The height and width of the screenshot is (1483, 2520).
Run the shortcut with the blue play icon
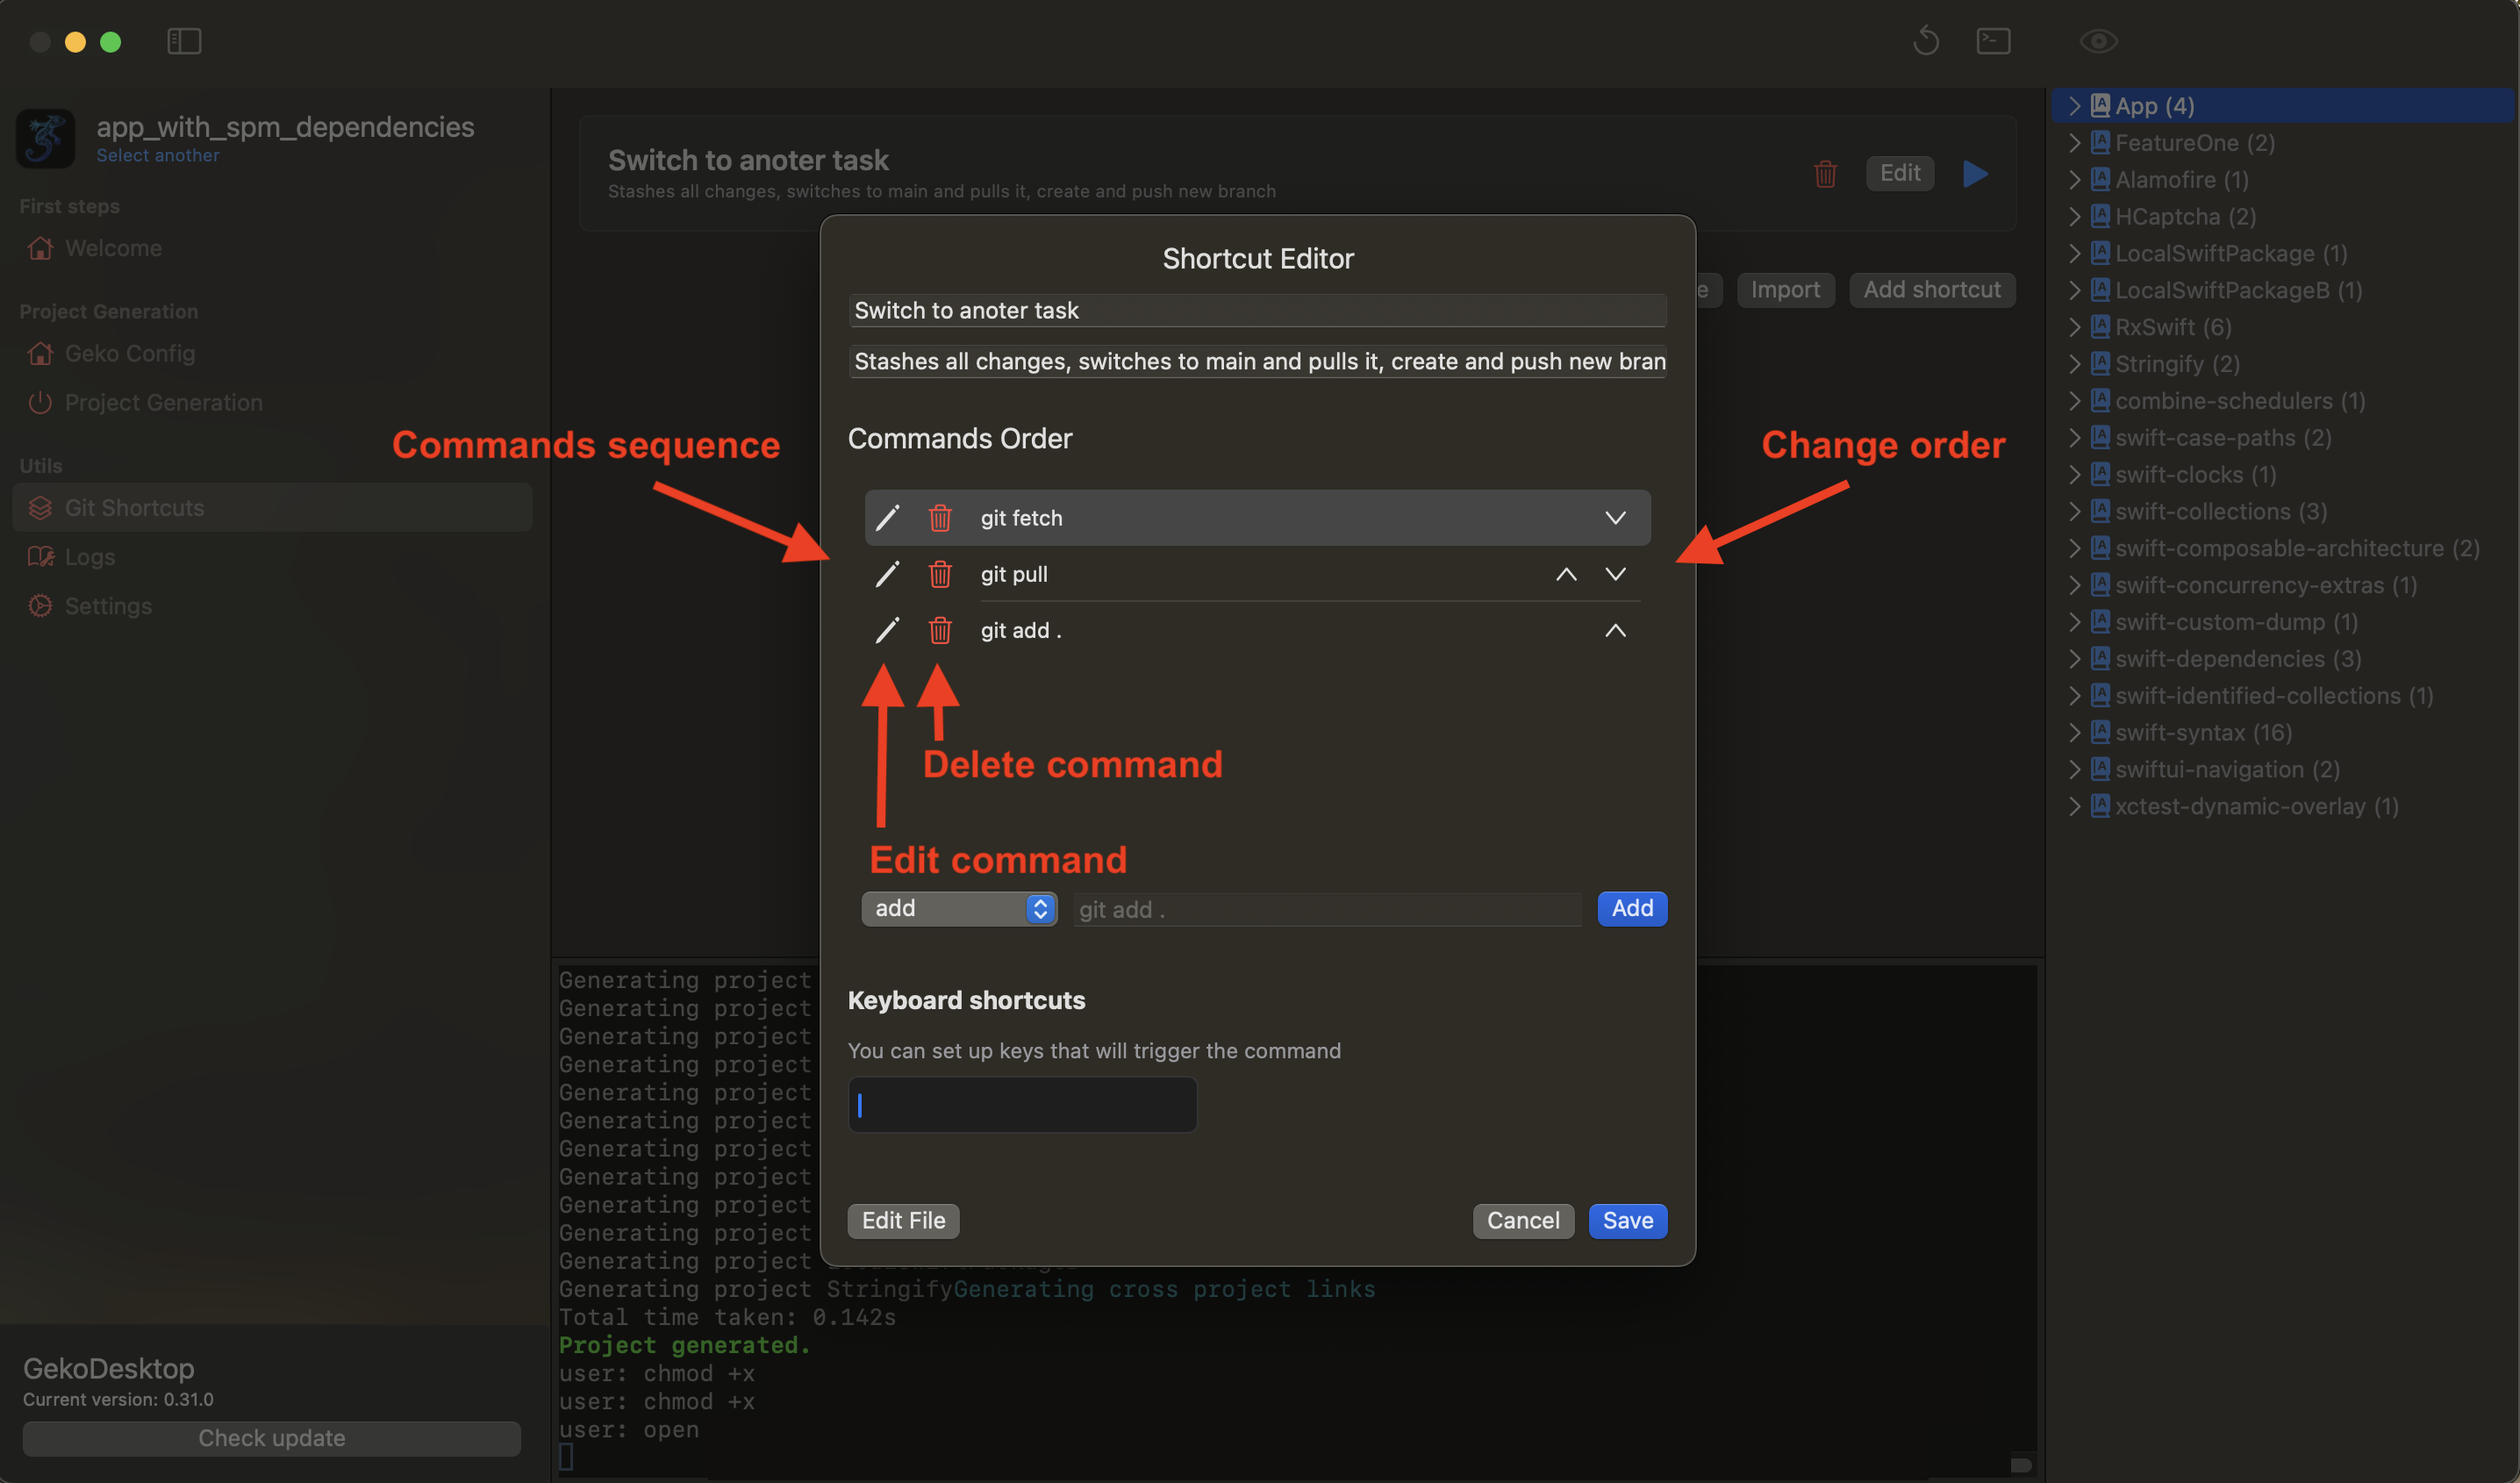pyautogui.click(x=1975, y=174)
